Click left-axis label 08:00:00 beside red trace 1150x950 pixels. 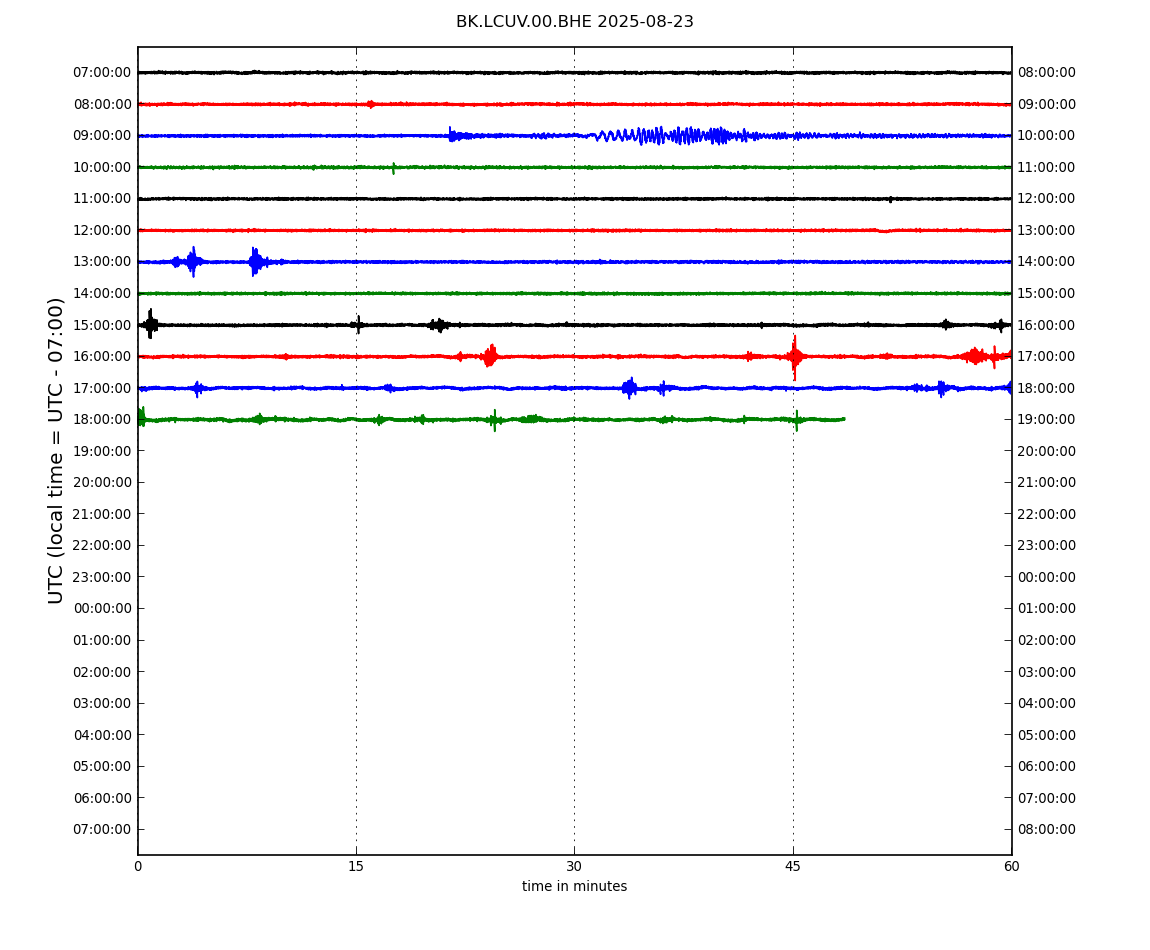102,104
